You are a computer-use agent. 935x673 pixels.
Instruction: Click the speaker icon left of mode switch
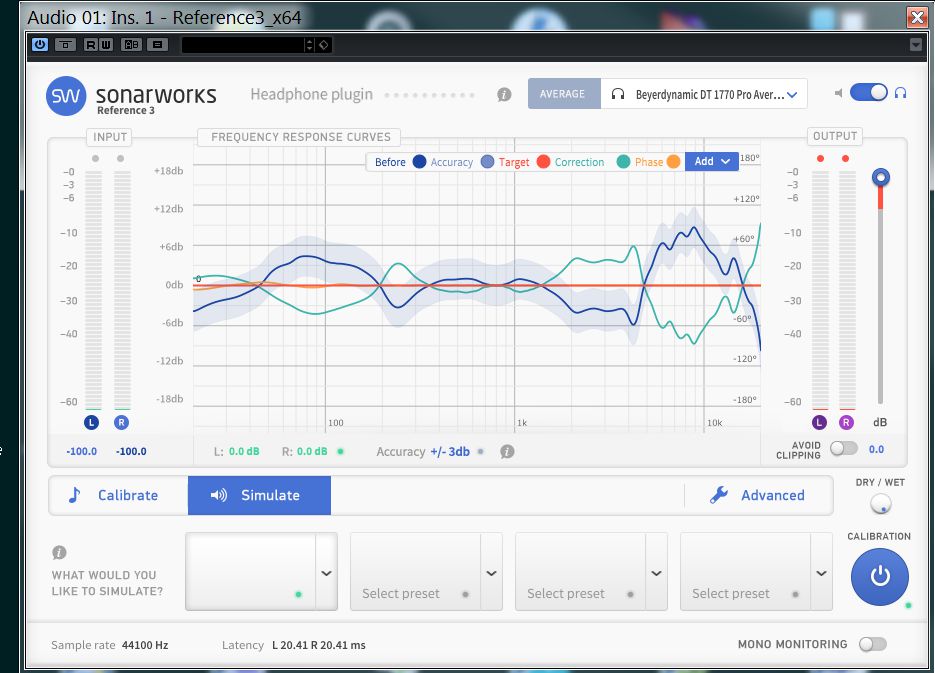coord(838,93)
